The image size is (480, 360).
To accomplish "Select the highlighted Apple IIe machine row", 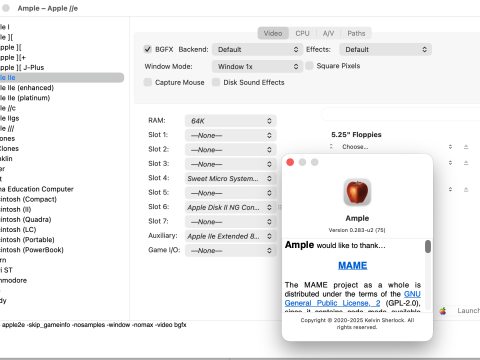I will 62,78.
